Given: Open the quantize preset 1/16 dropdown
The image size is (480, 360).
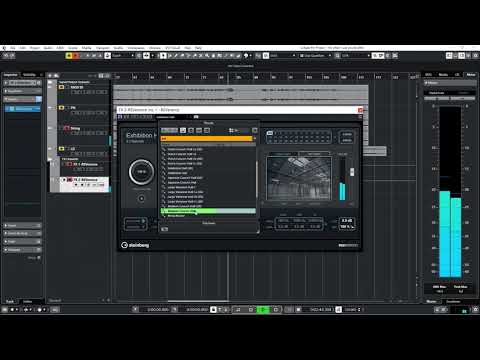Looking at the screenshot, I should coord(356,56).
